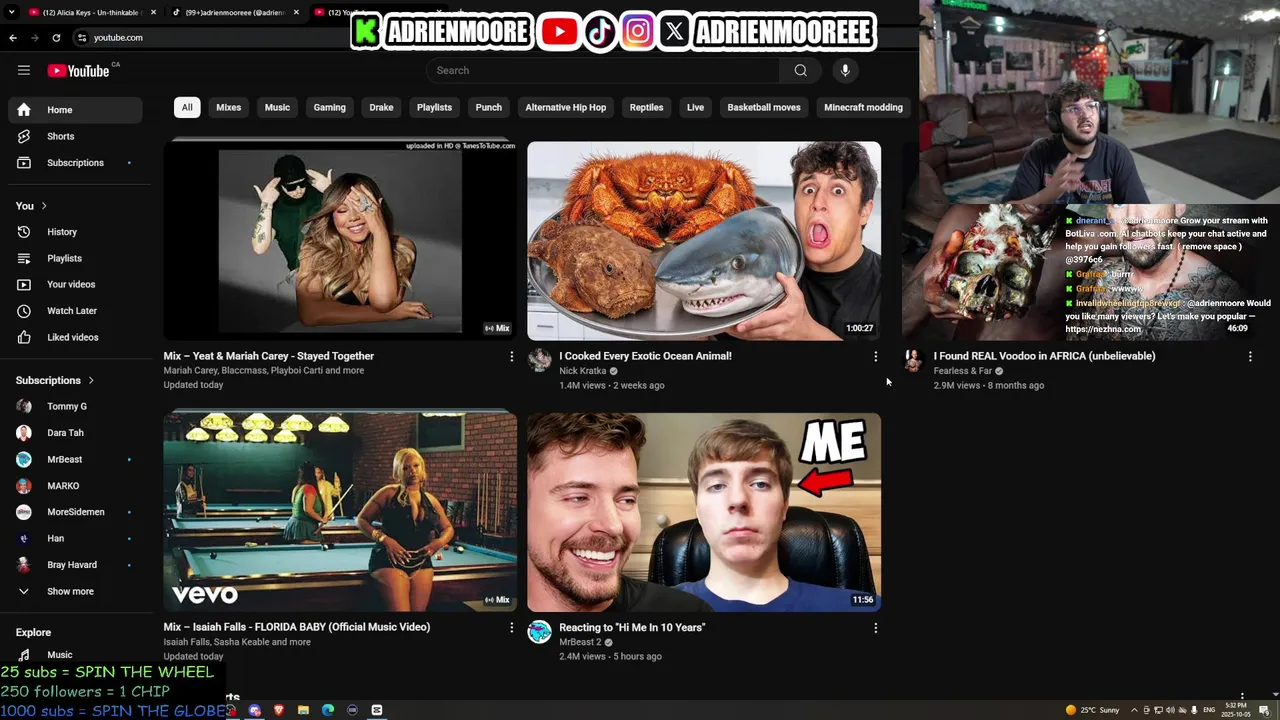Open Microsoft Edge from taskbar

pyautogui.click(x=328, y=710)
